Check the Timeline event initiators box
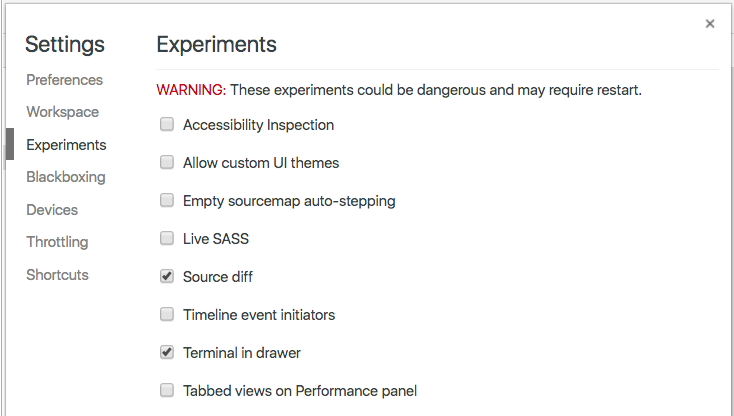 pos(167,315)
